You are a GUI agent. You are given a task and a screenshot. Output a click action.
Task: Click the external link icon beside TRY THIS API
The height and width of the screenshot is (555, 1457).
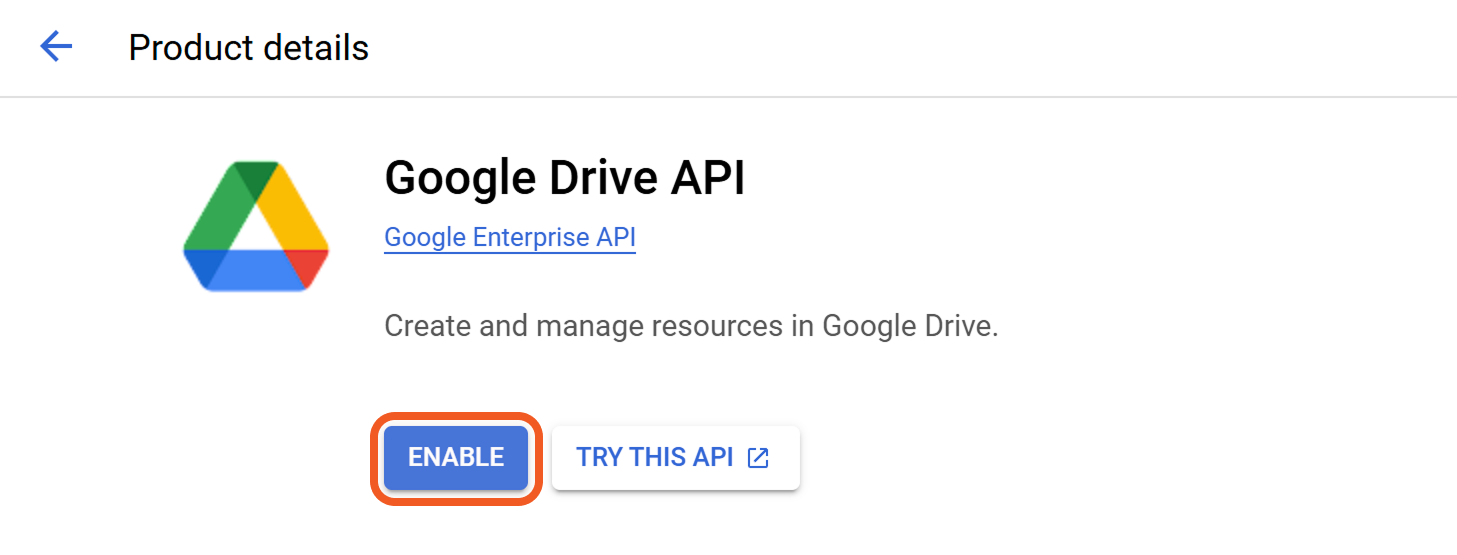[x=759, y=458]
